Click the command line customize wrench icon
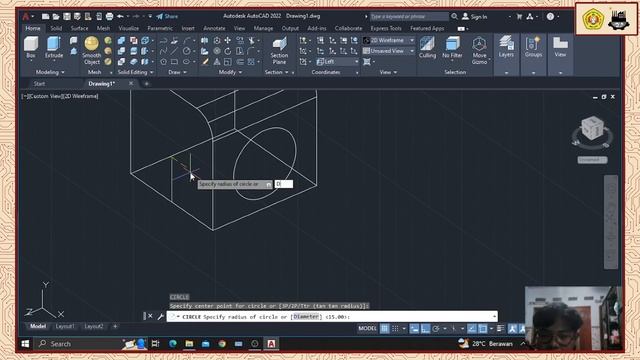The height and width of the screenshot is (360, 640). (160, 316)
